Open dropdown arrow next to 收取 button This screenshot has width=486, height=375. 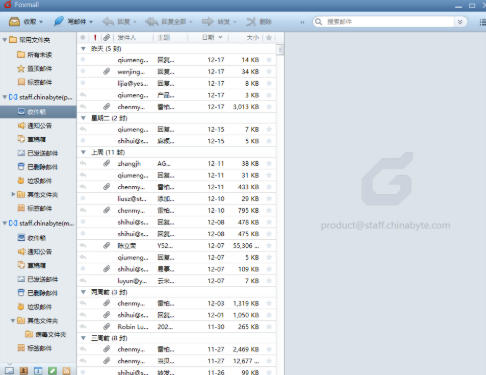[41, 22]
